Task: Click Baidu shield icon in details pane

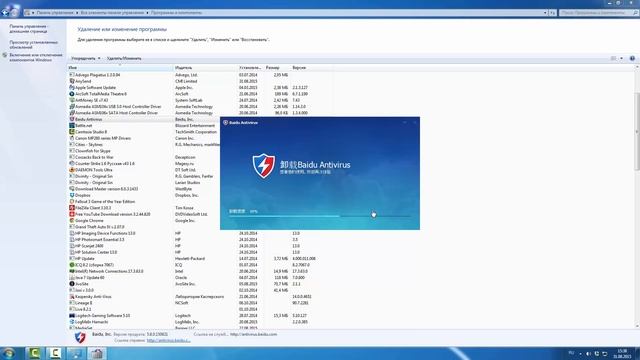Action: 80,337
